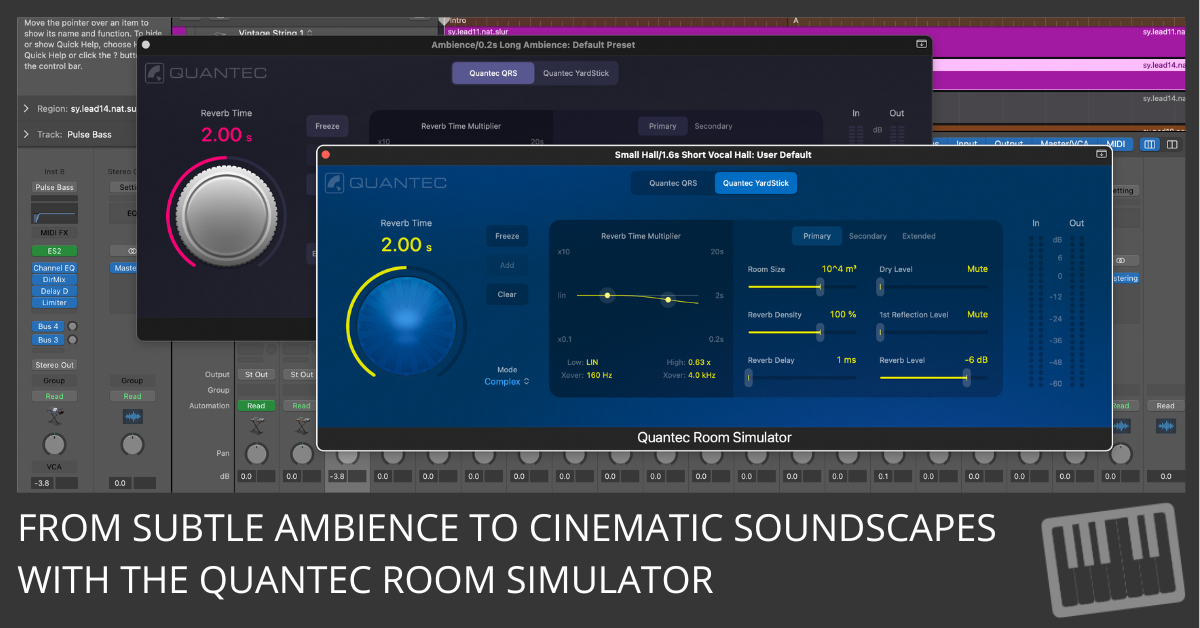Click the Clear button
Viewport: 1200px width, 628px height.
[507, 294]
